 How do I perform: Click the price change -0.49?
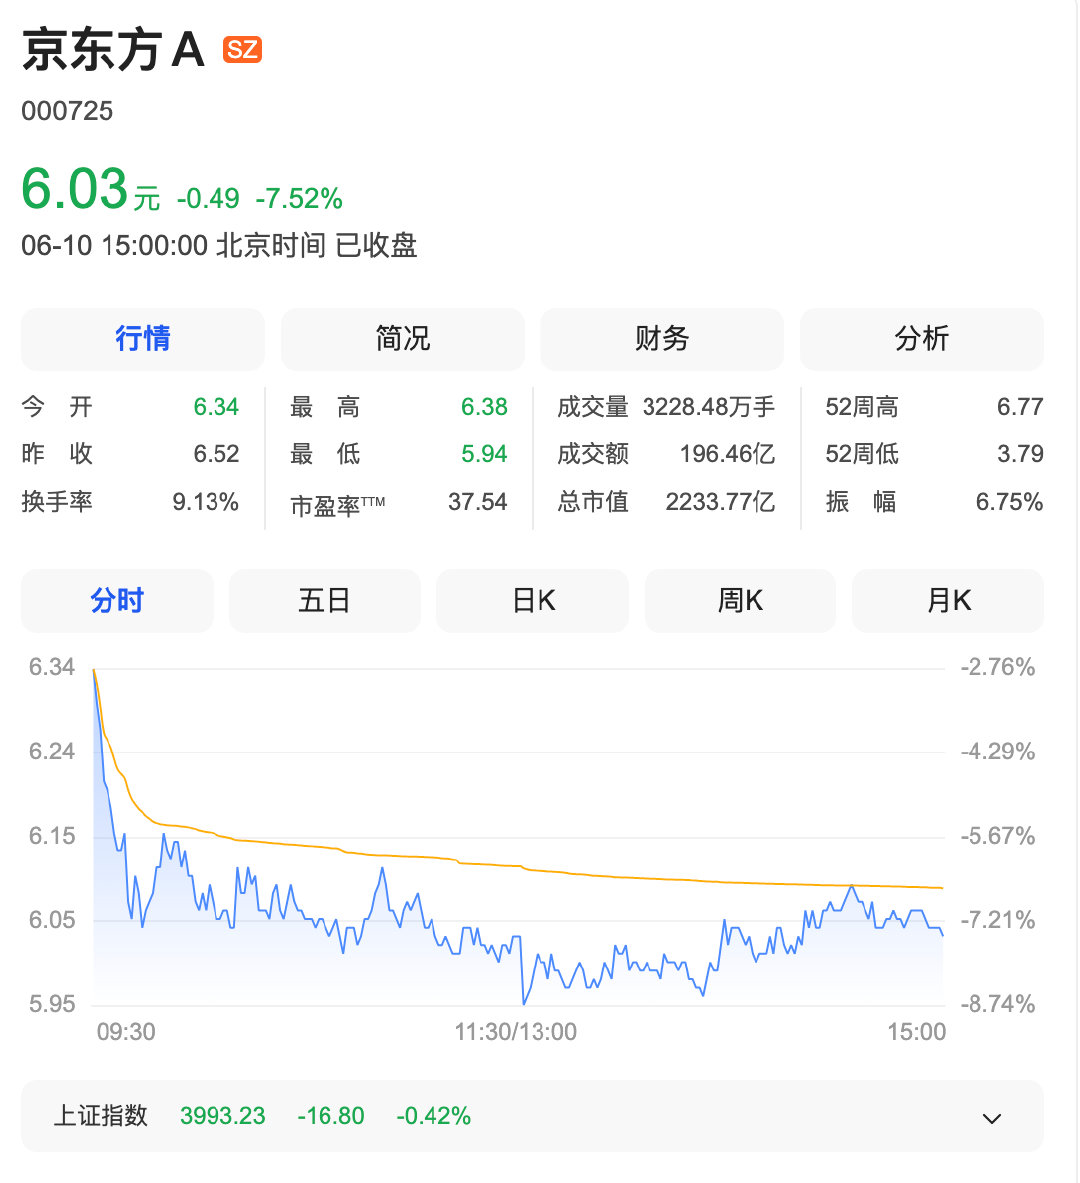tap(208, 198)
